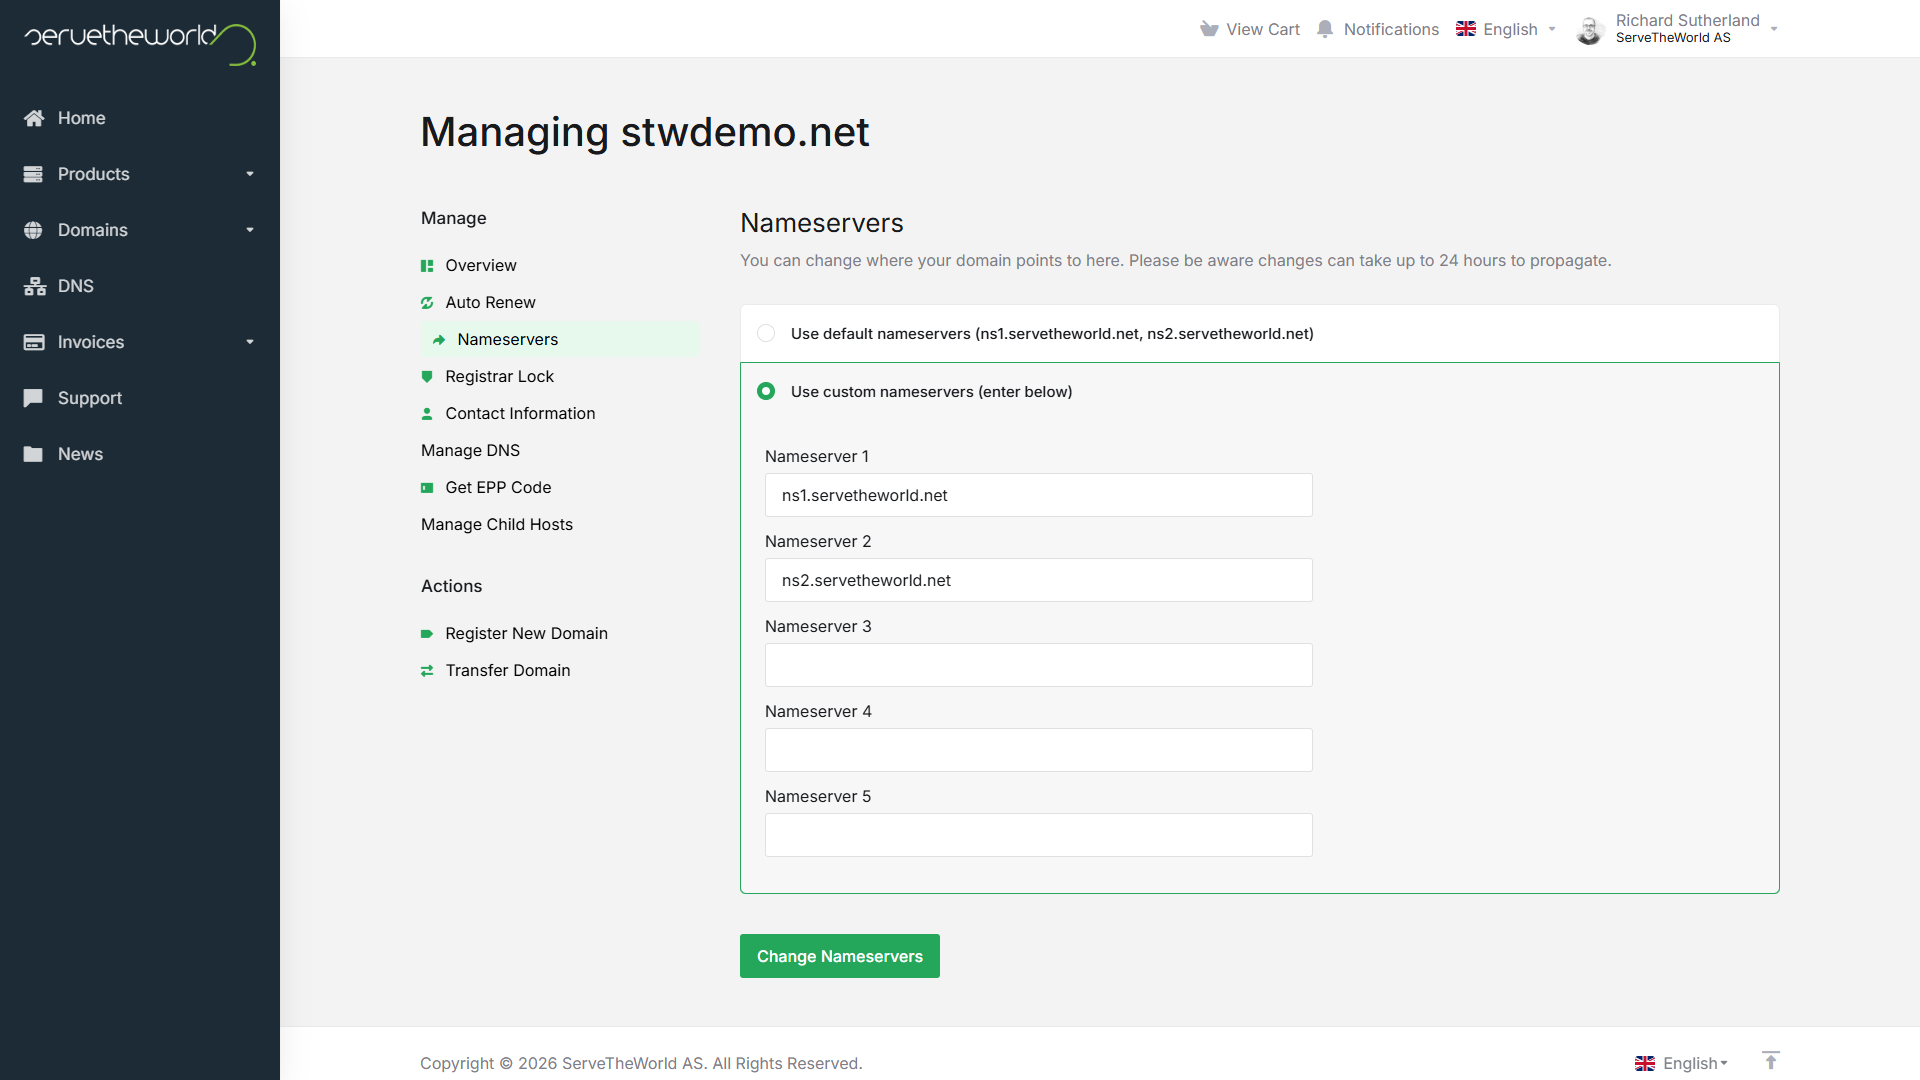Open the Overview link
This screenshot has height=1080, width=1920.
[481, 266]
